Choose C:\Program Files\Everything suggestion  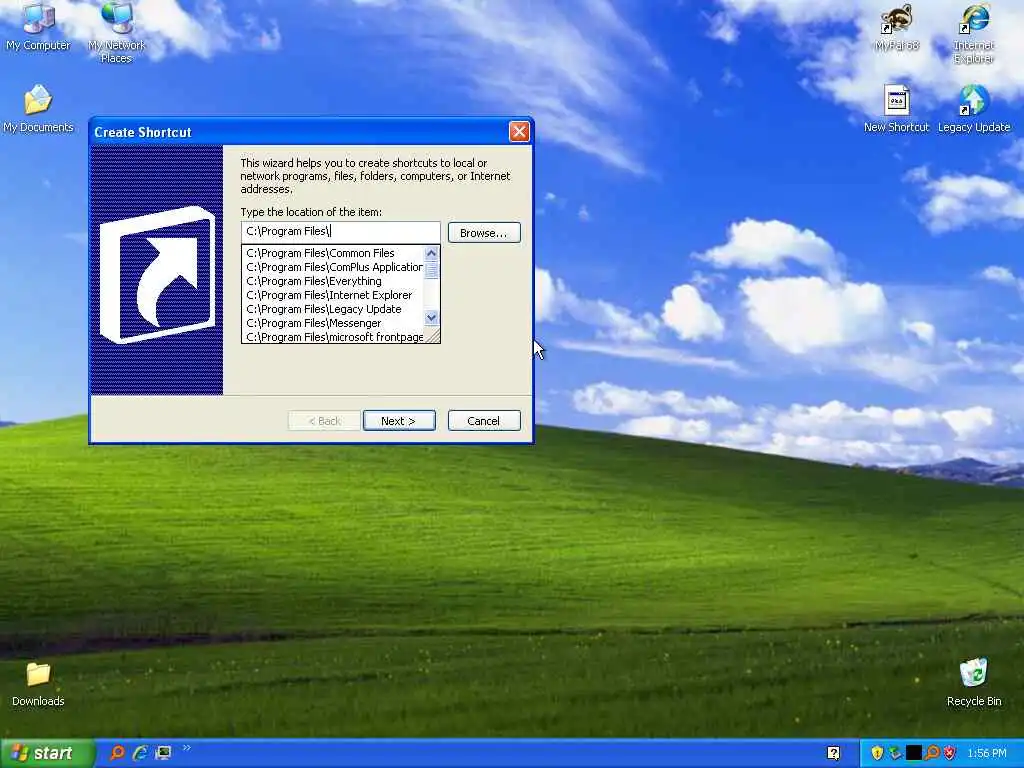332,281
